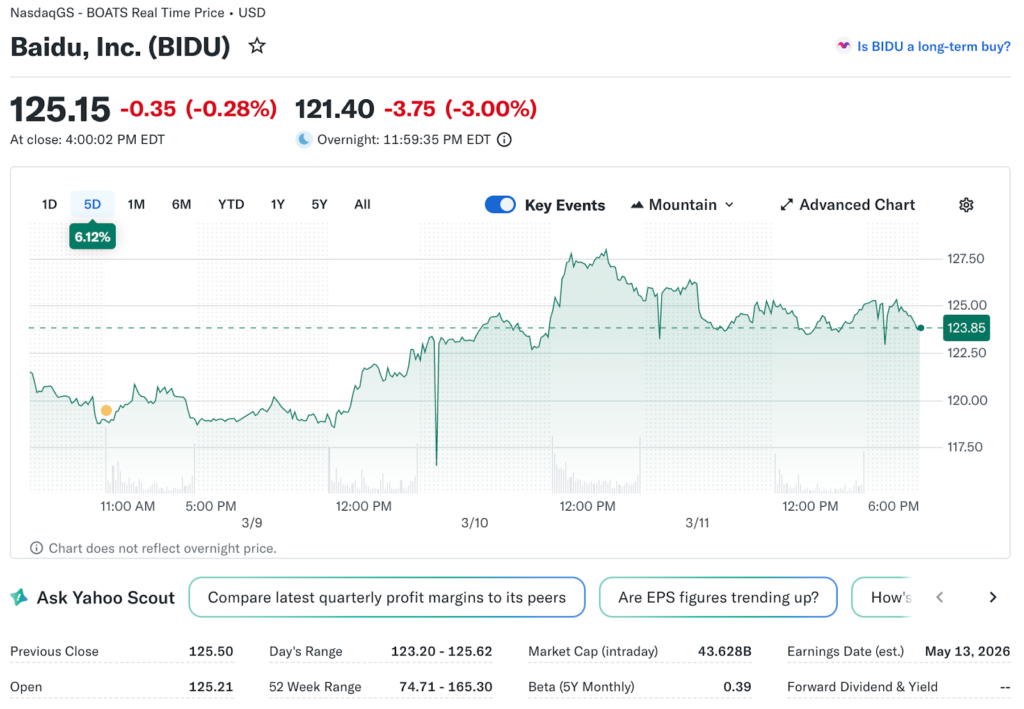
Task: Open chart settings gear icon
Action: click(x=966, y=205)
